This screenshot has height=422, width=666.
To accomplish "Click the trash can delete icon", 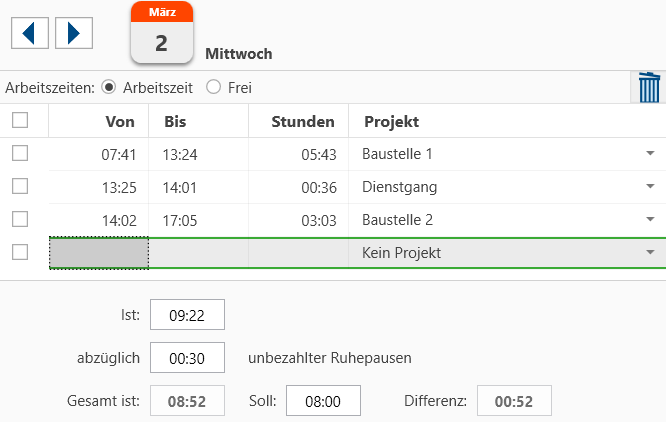I will coord(650,87).
